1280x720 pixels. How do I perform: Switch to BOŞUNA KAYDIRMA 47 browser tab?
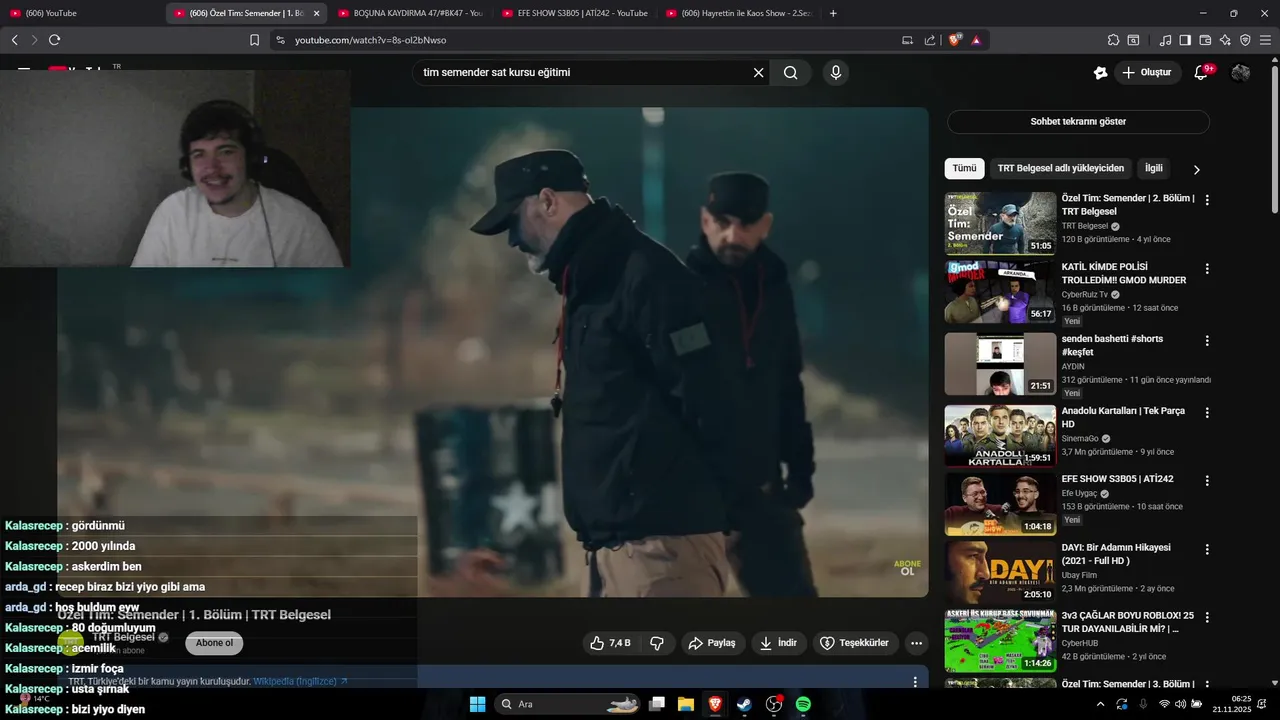410,13
